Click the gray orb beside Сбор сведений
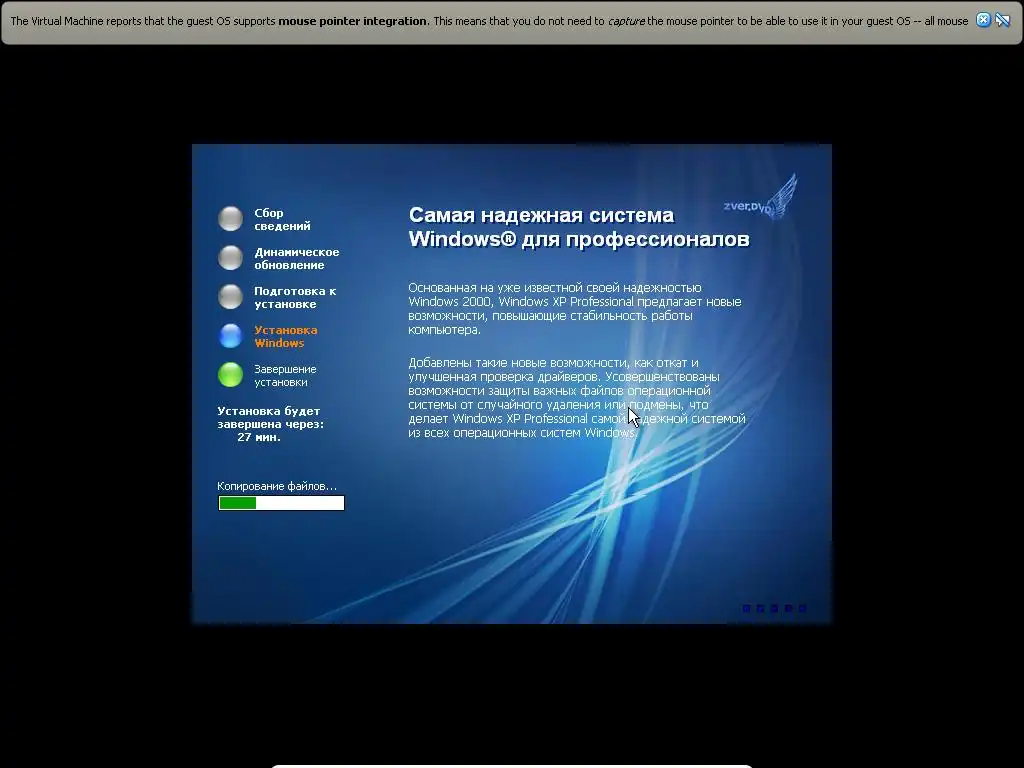 tap(230, 219)
